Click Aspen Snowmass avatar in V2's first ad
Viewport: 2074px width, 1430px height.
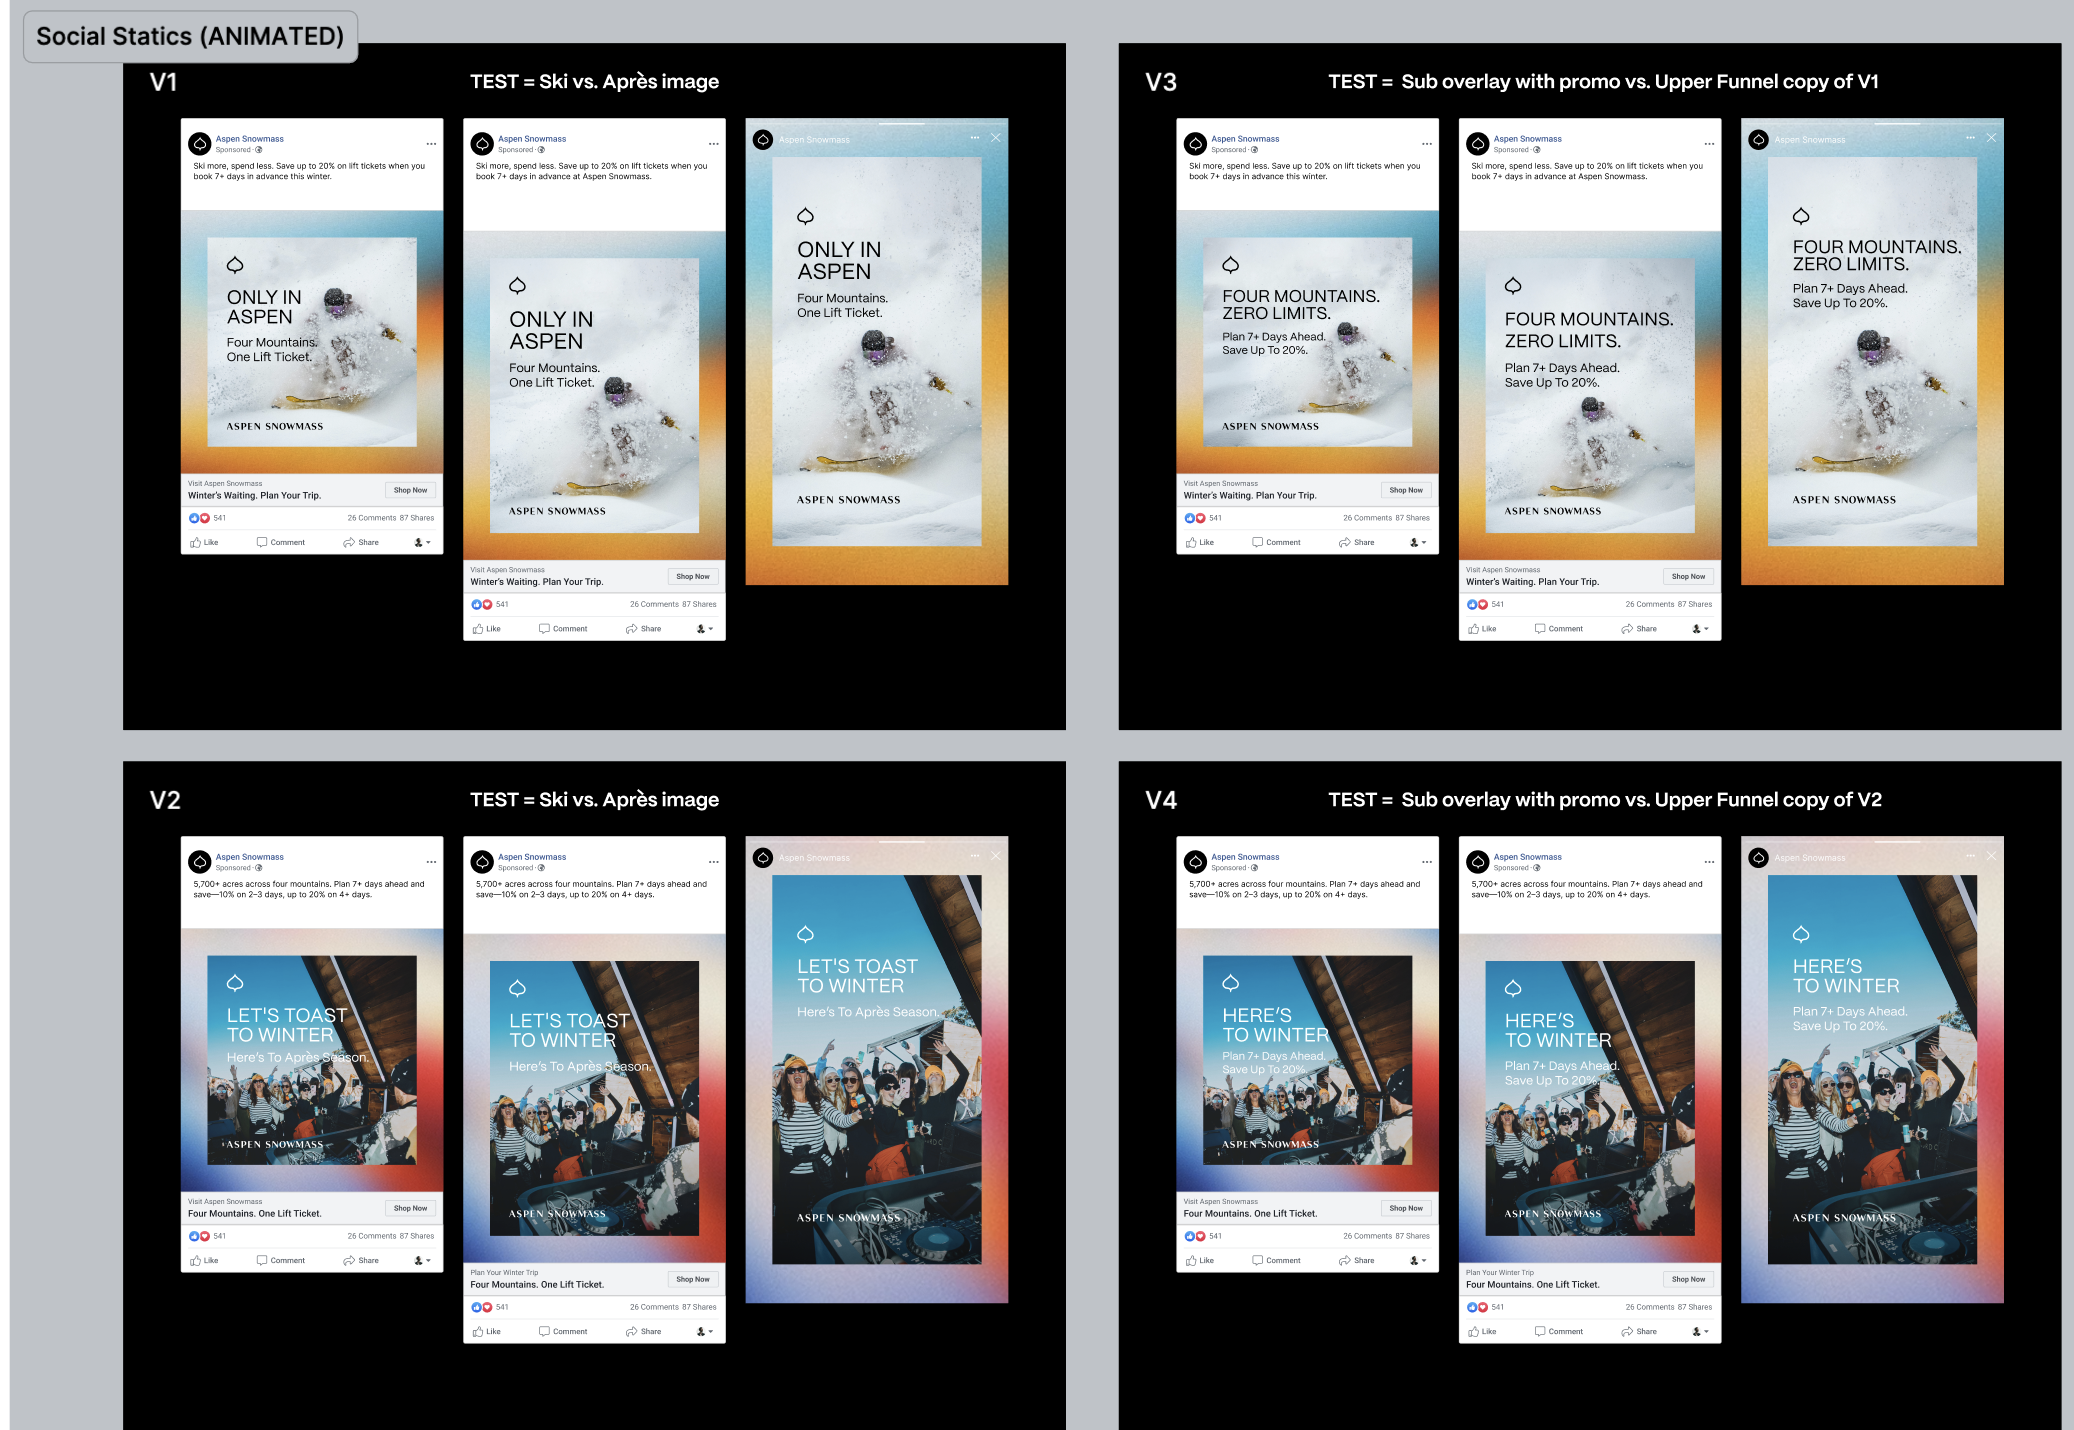[x=200, y=861]
